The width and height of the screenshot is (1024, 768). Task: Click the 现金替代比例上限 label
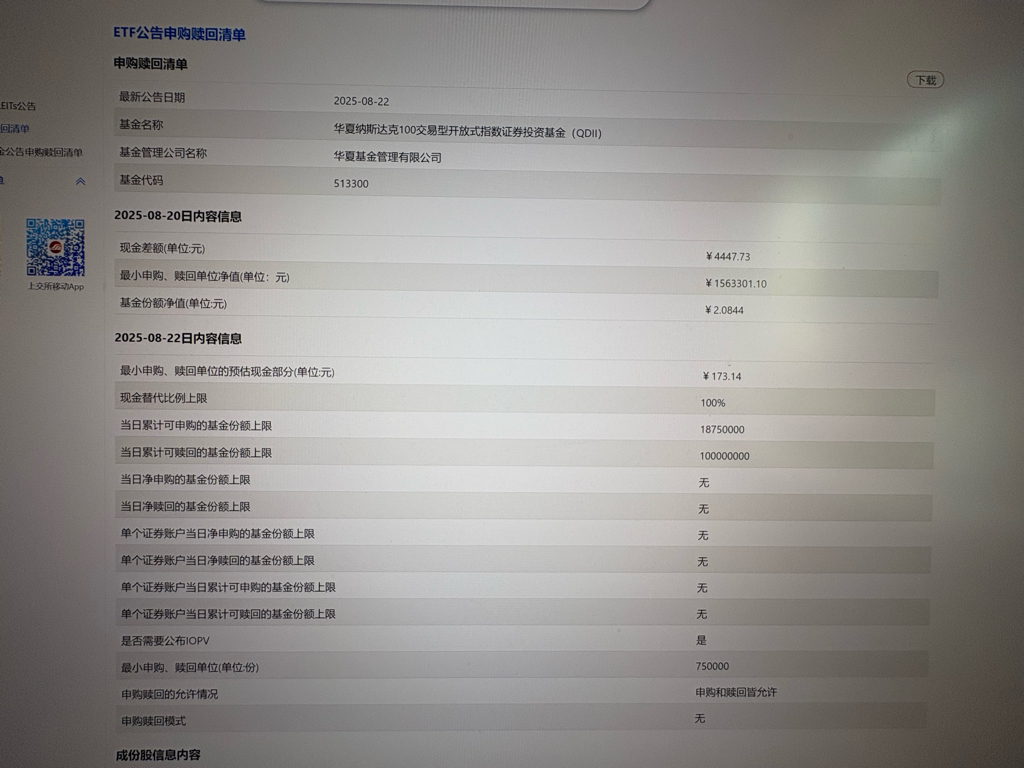(x=163, y=398)
